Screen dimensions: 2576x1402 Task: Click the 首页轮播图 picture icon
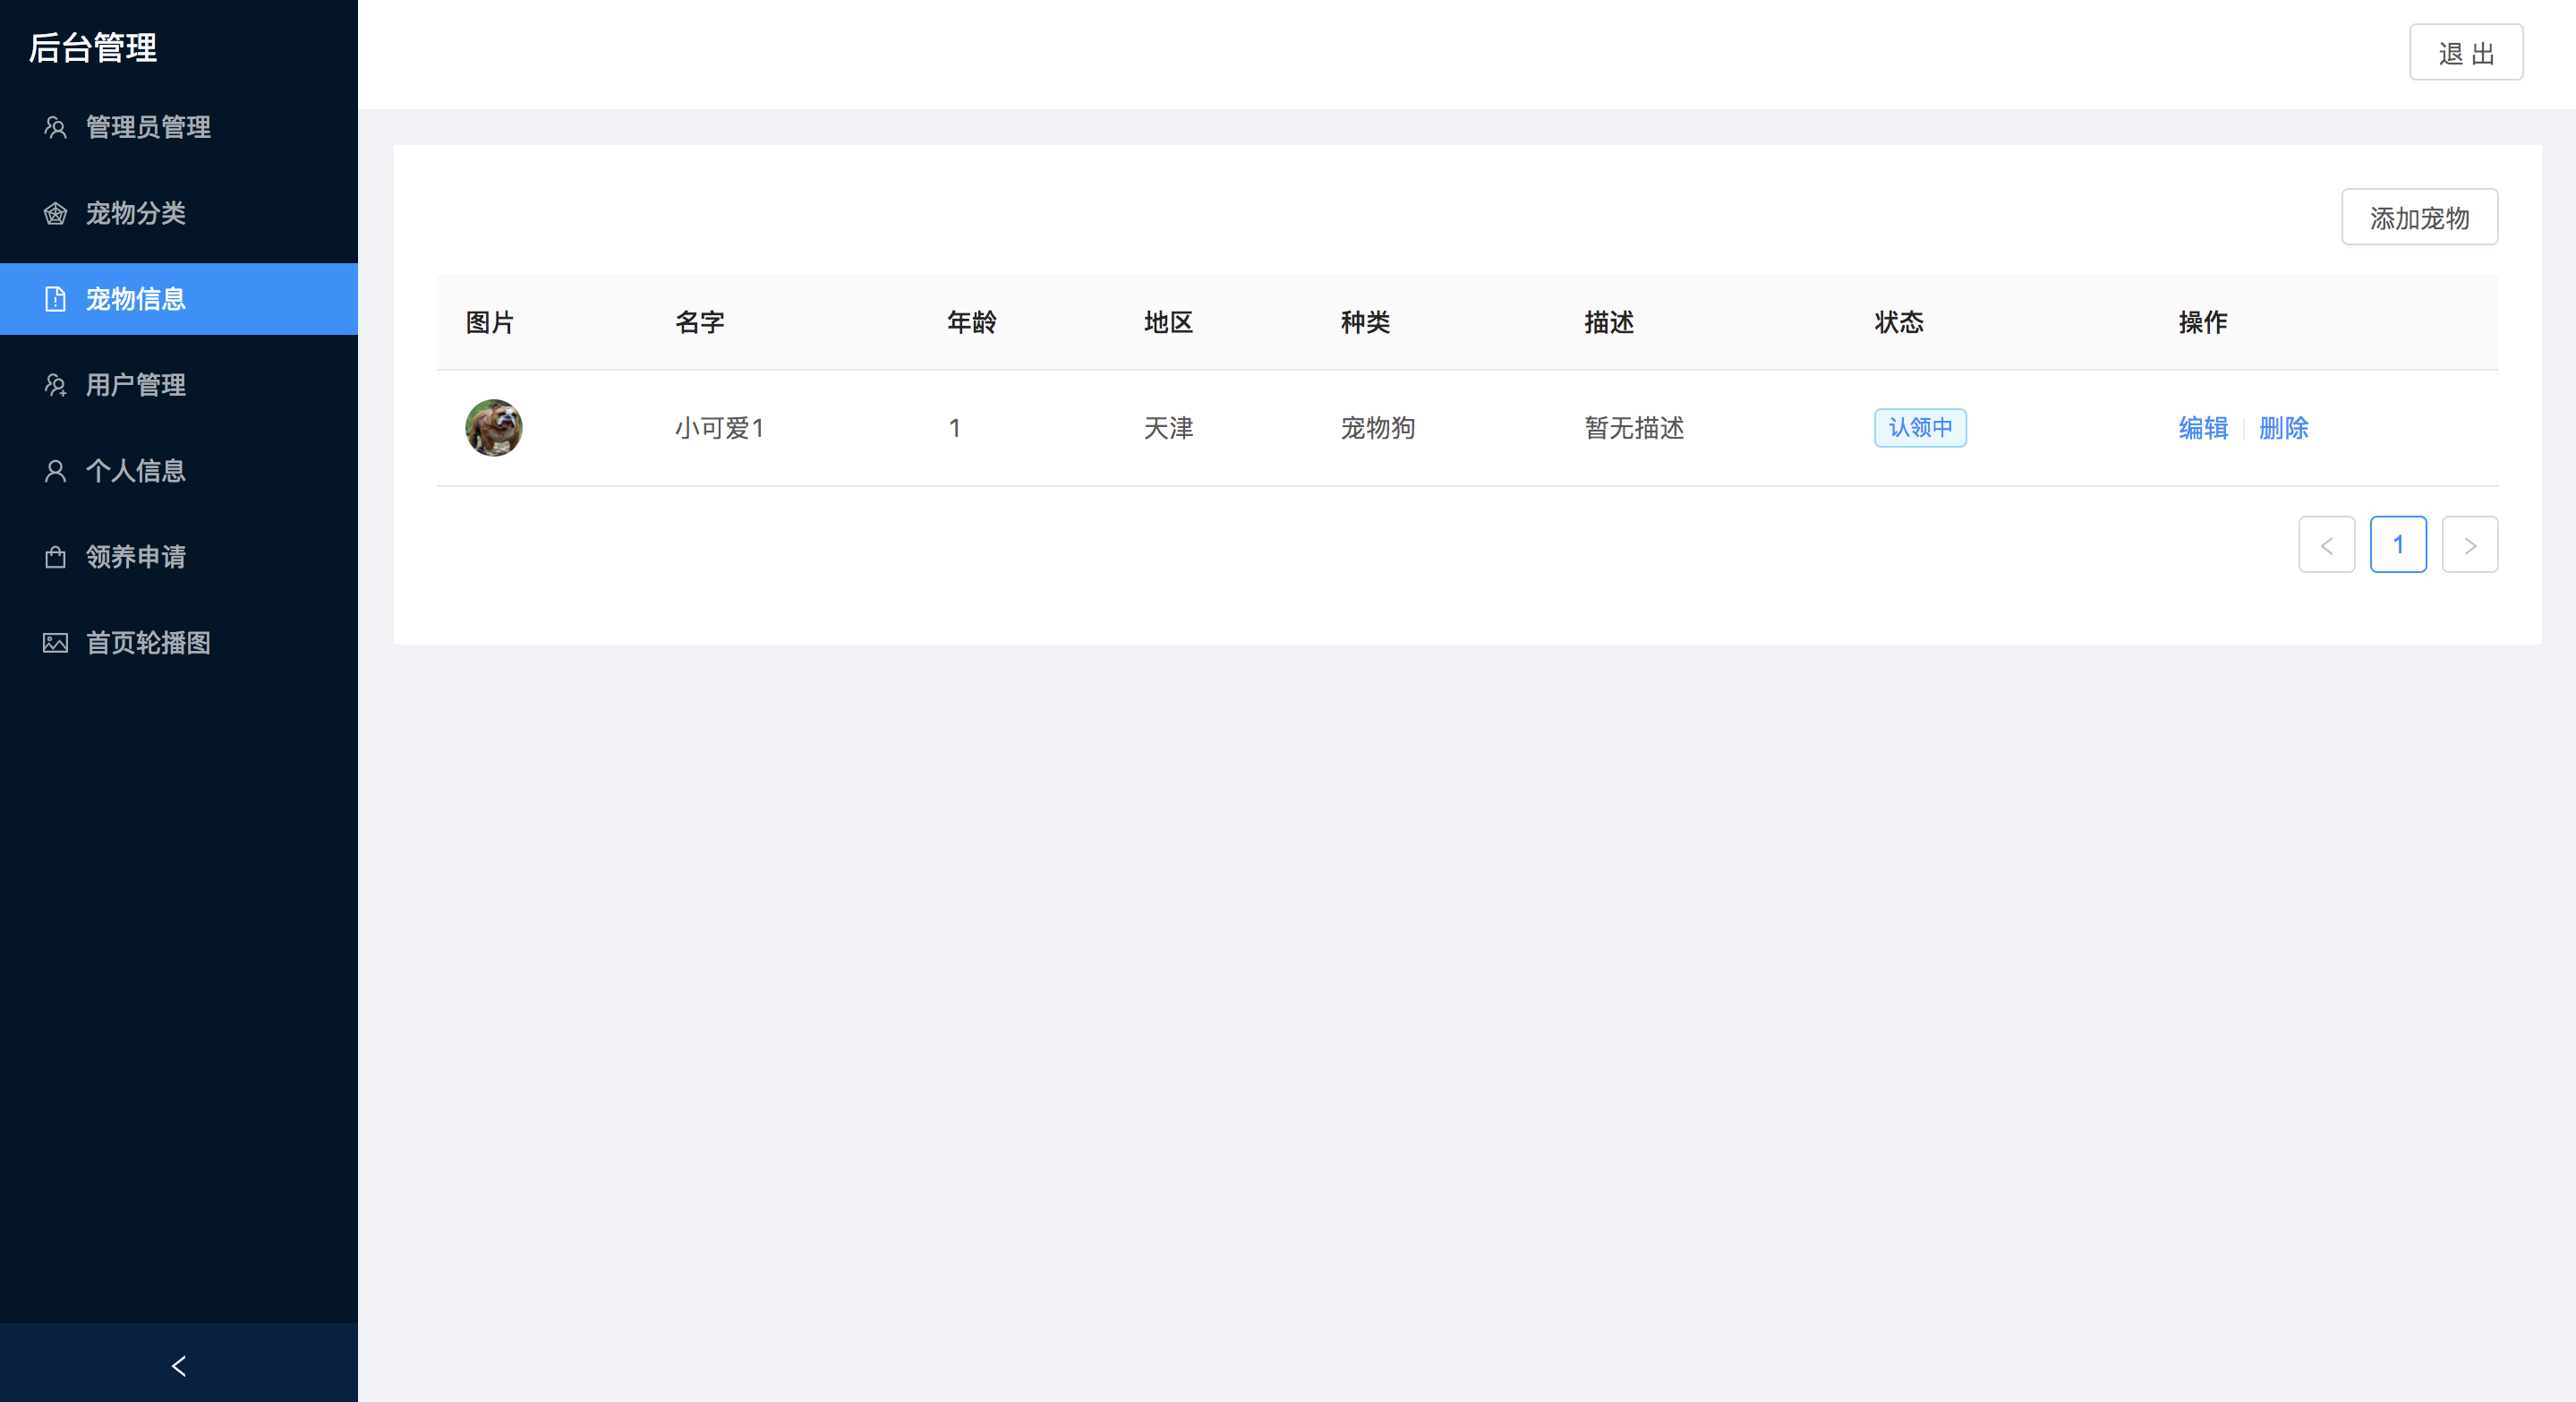coord(55,643)
